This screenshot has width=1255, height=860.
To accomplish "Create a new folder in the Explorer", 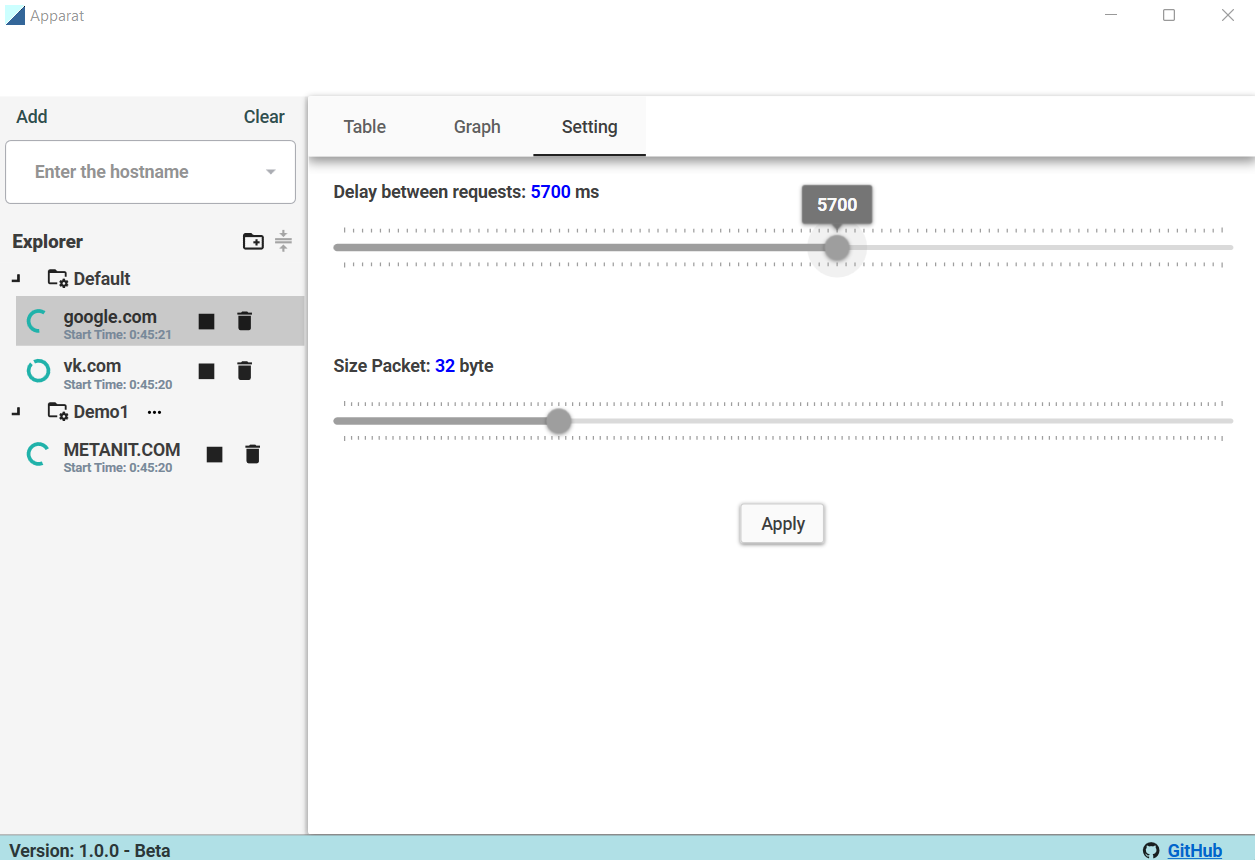I will [x=253, y=241].
